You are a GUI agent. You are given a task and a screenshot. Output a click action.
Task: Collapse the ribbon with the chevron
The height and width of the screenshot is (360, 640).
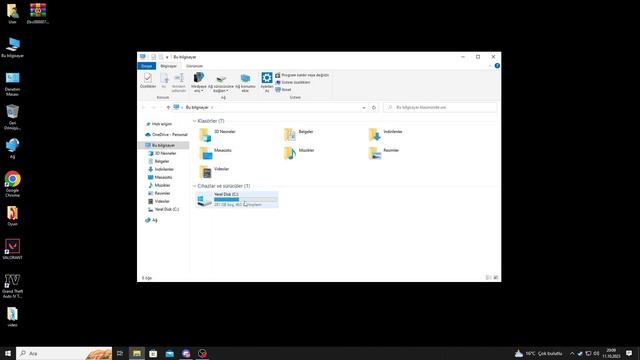pyautogui.click(x=490, y=66)
